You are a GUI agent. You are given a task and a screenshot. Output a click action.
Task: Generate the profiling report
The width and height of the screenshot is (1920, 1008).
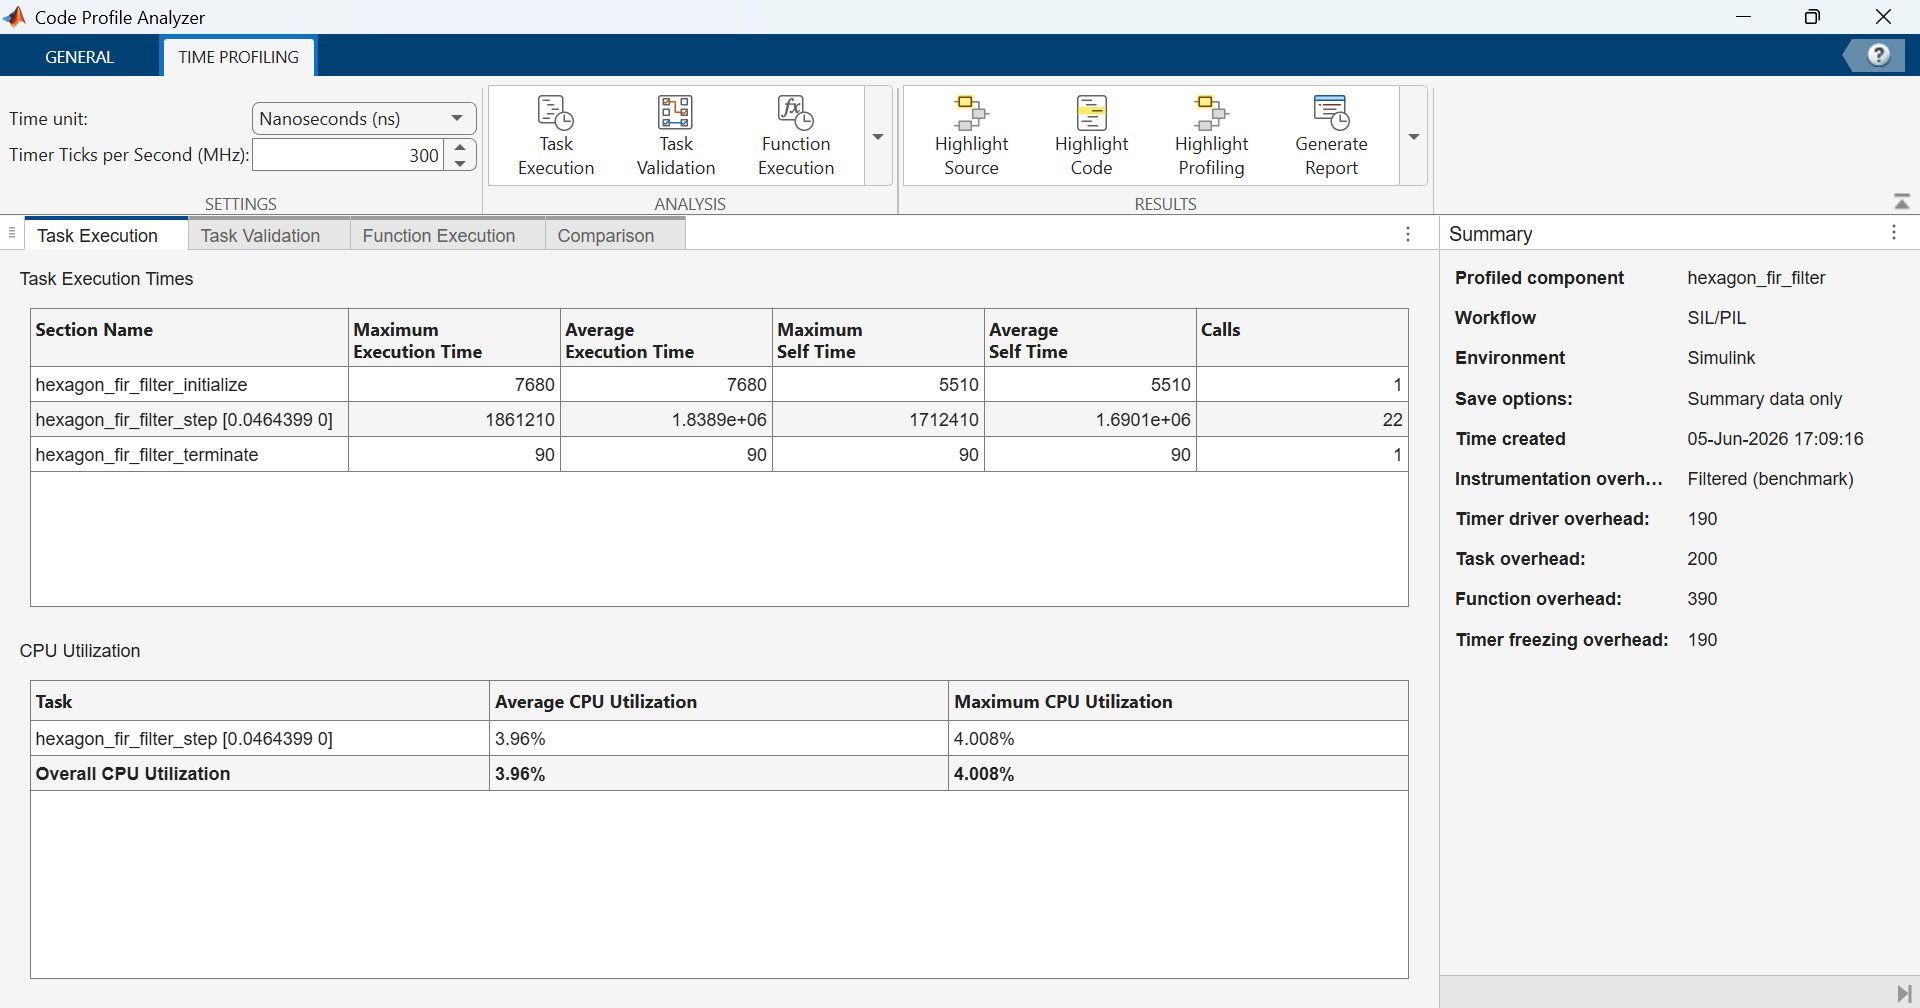pyautogui.click(x=1331, y=136)
